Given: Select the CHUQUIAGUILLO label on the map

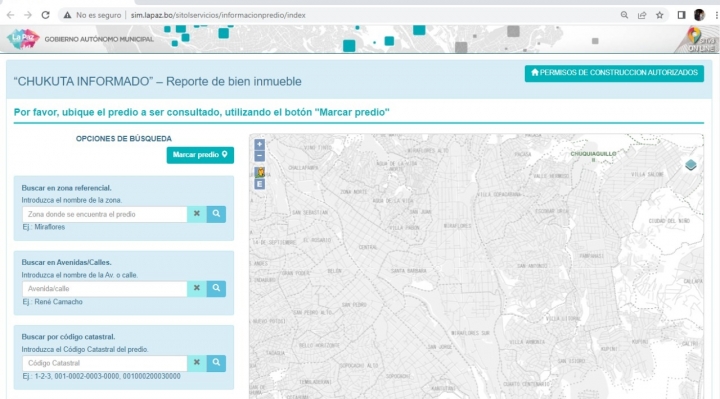Looking at the screenshot, I should pos(593,157).
